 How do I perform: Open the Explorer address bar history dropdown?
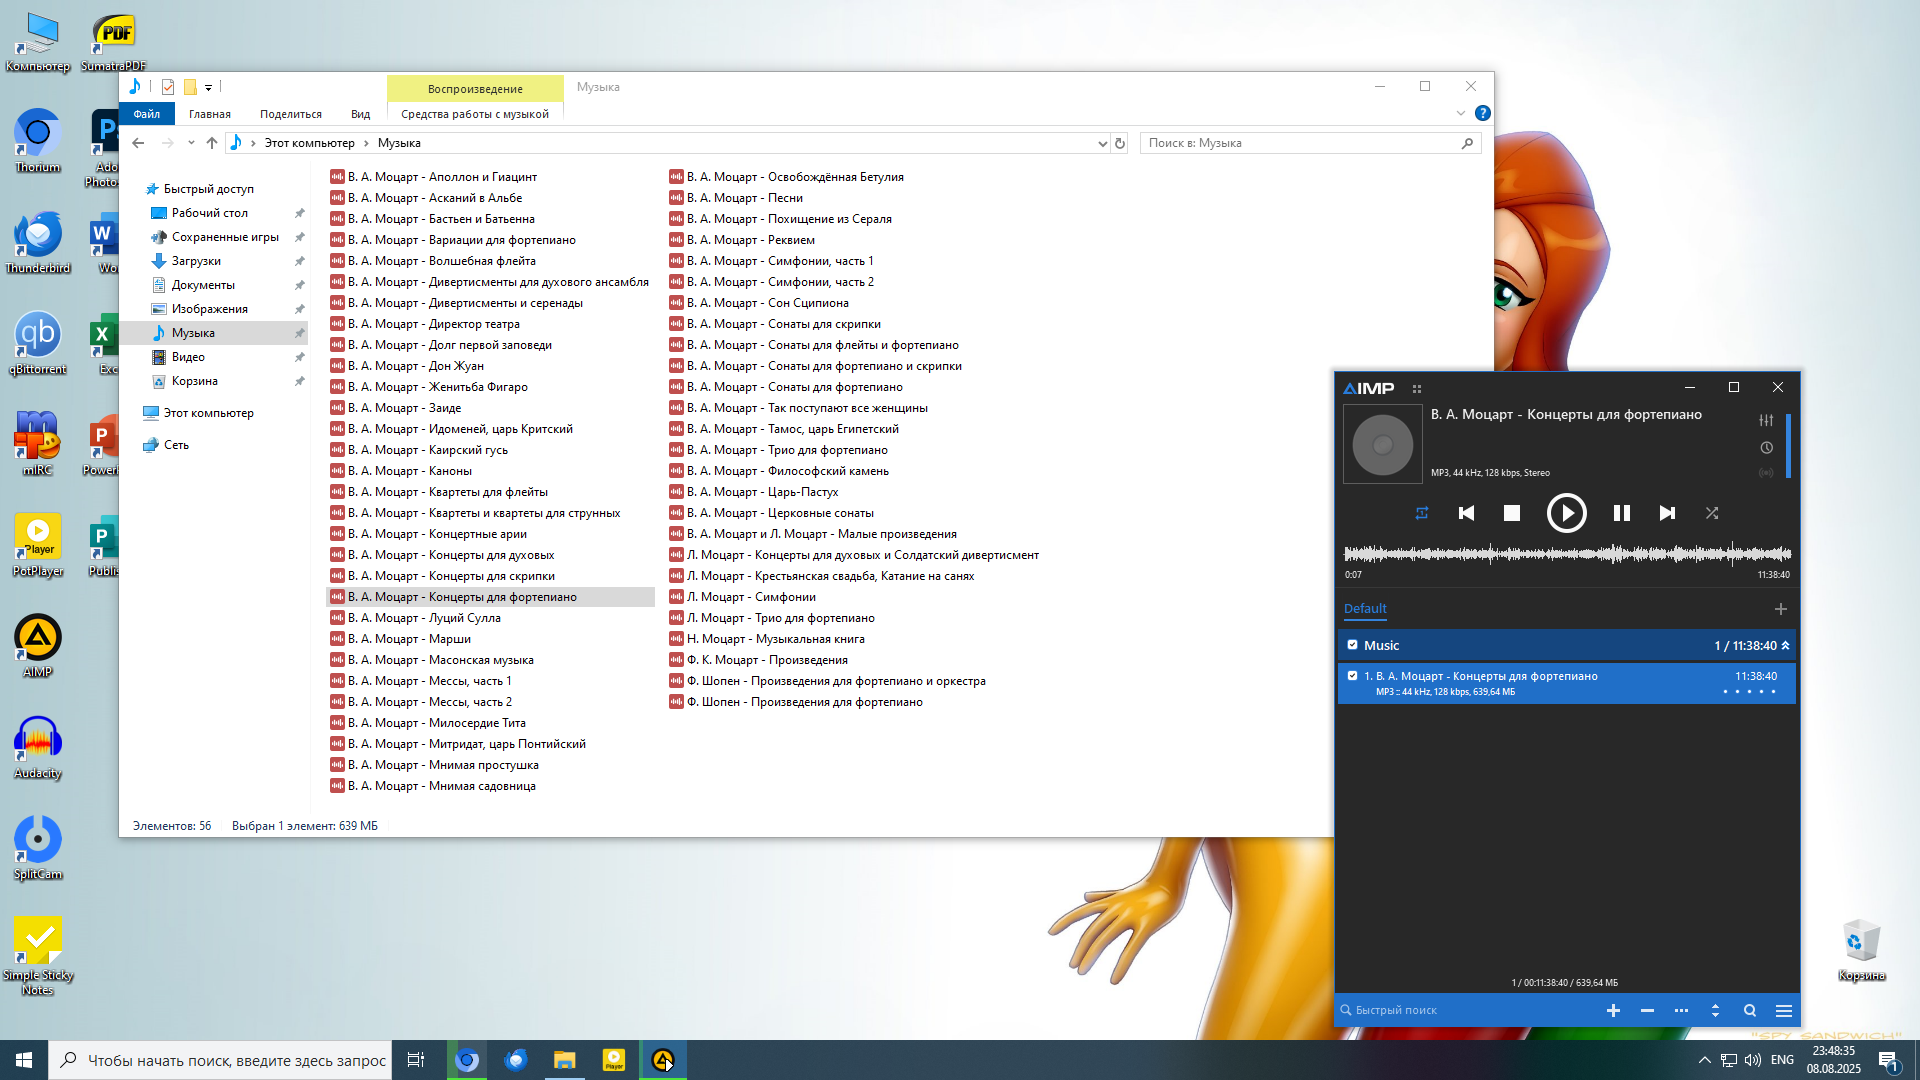coord(1102,143)
